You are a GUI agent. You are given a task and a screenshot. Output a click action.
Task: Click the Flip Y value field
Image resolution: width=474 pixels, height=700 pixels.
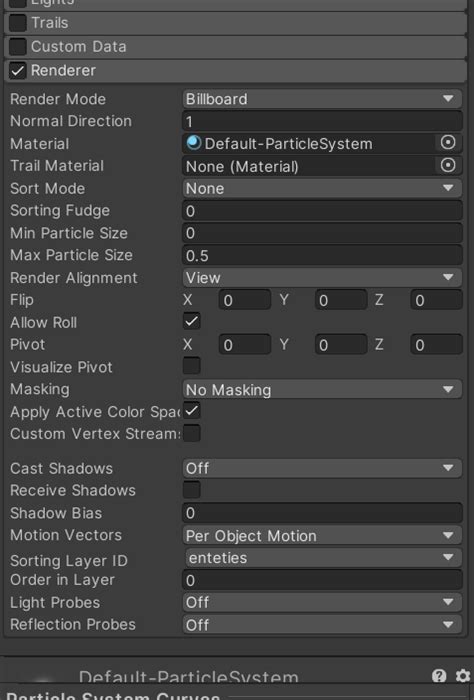[341, 300]
